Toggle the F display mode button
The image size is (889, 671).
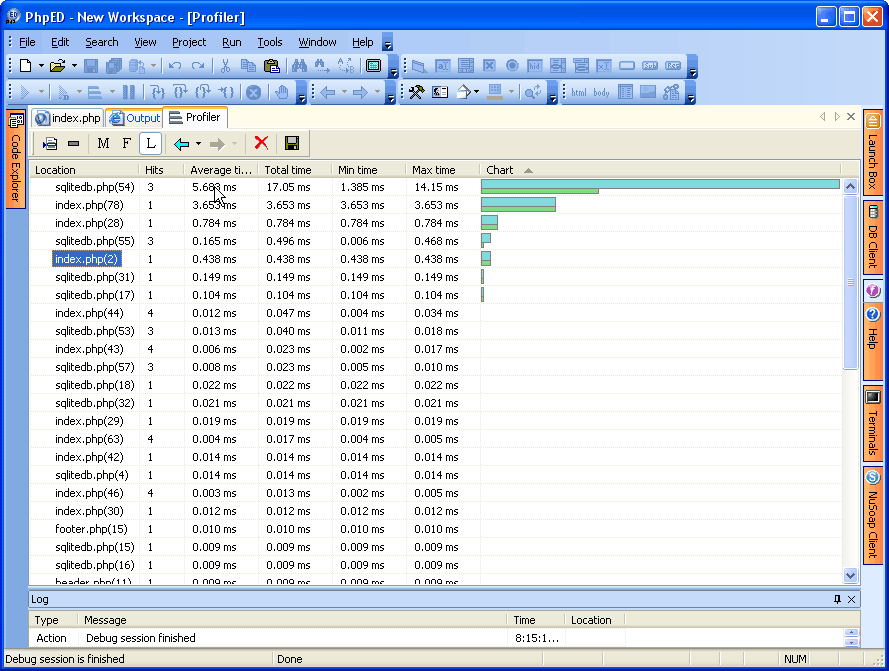pos(127,143)
